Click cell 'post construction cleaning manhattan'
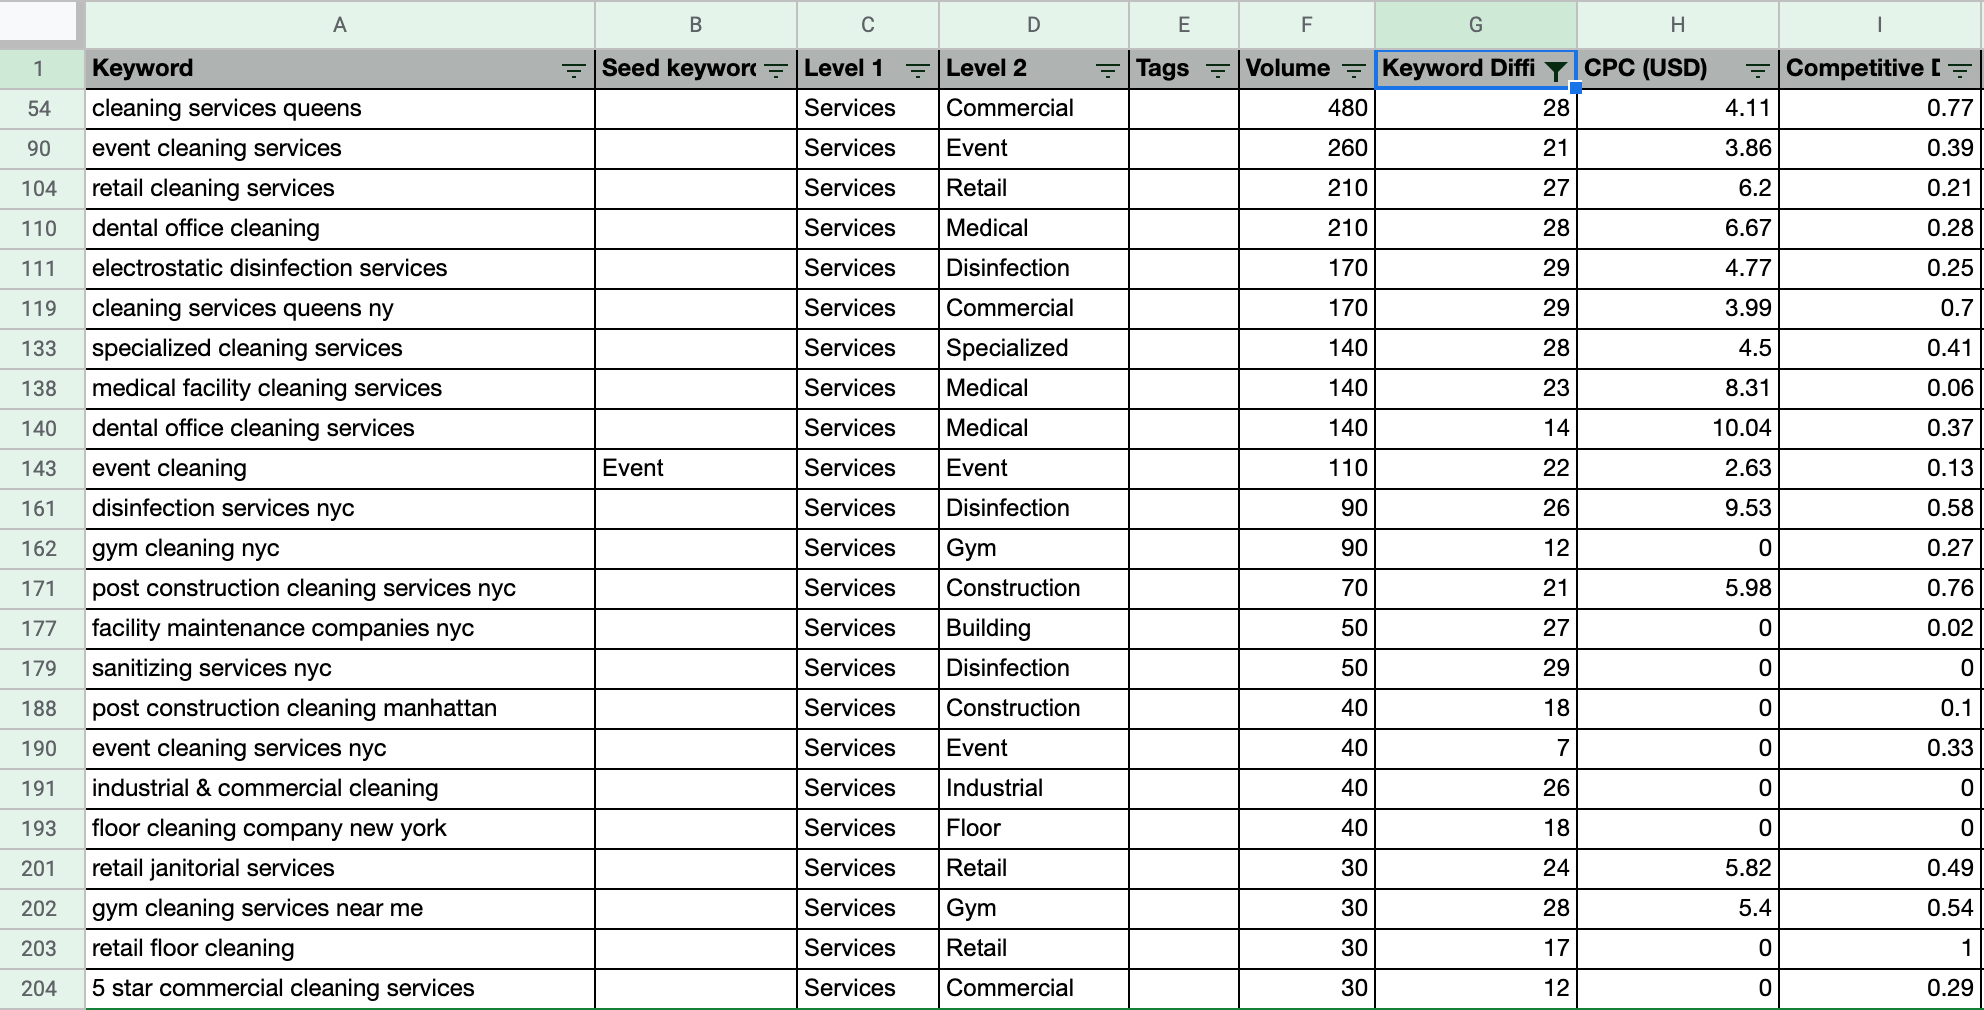The height and width of the screenshot is (1010, 1984). point(340,709)
